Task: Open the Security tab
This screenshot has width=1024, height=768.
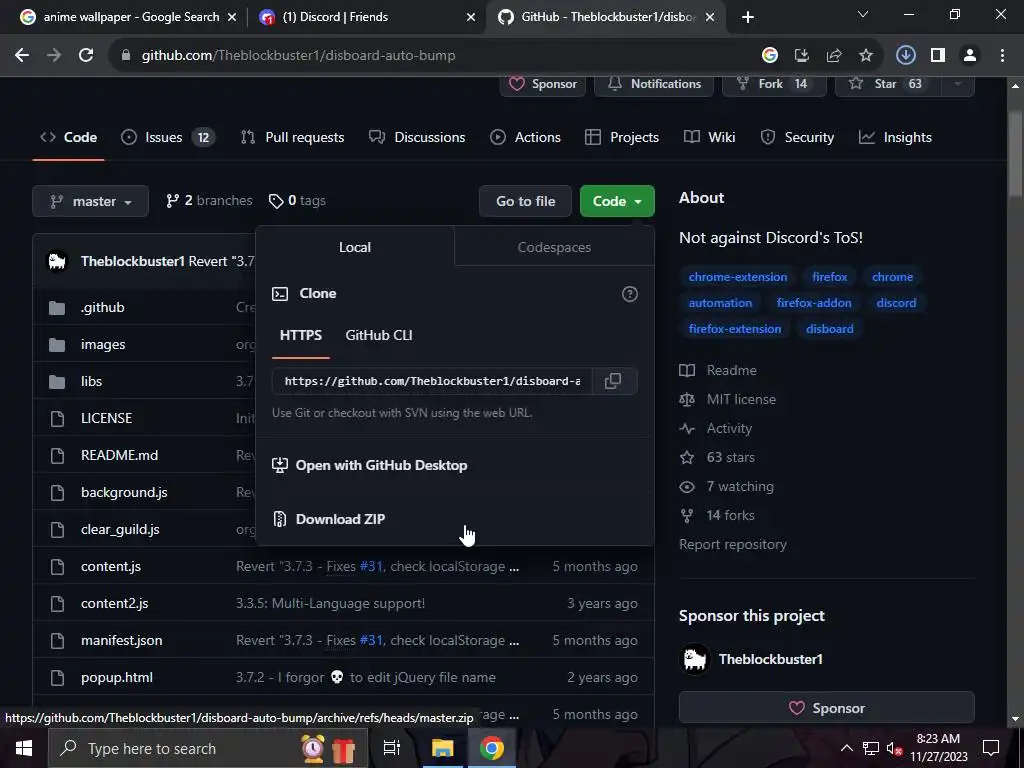Action: point(797,137)
